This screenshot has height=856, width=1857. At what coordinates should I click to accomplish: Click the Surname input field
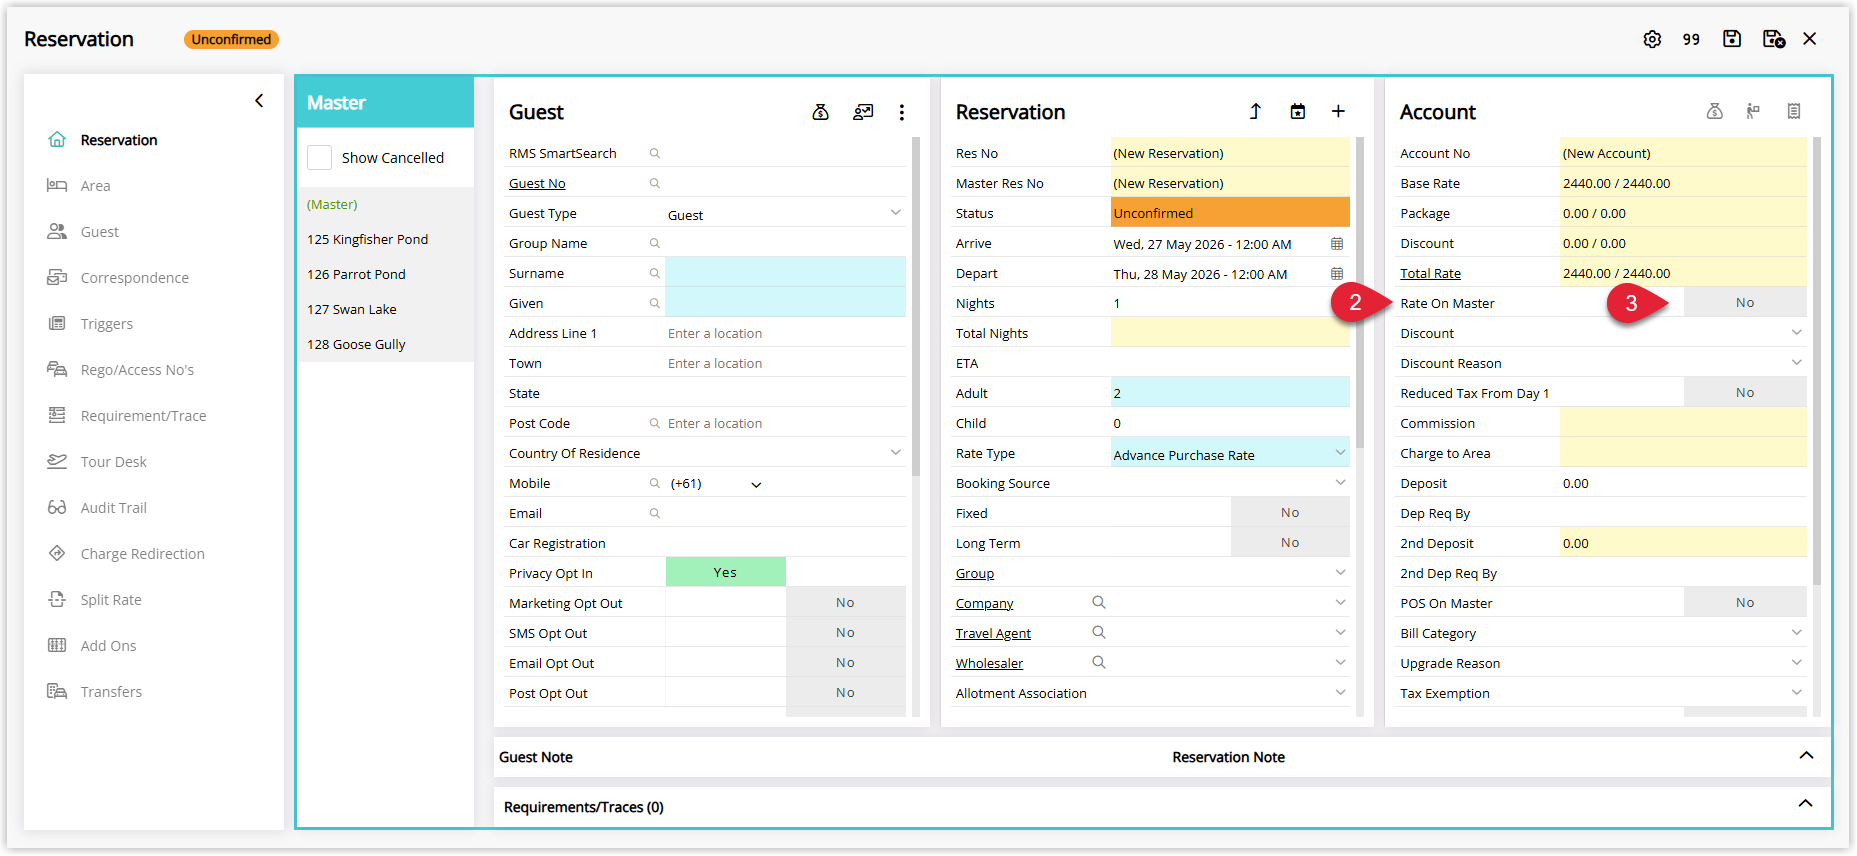click(x=785, y=273)
